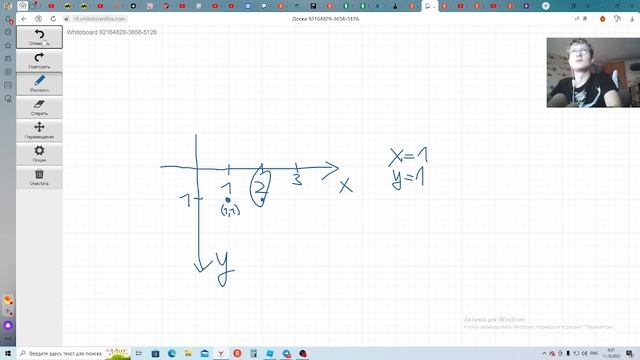Click the whiteboardfox.com address field

(99, 19)
